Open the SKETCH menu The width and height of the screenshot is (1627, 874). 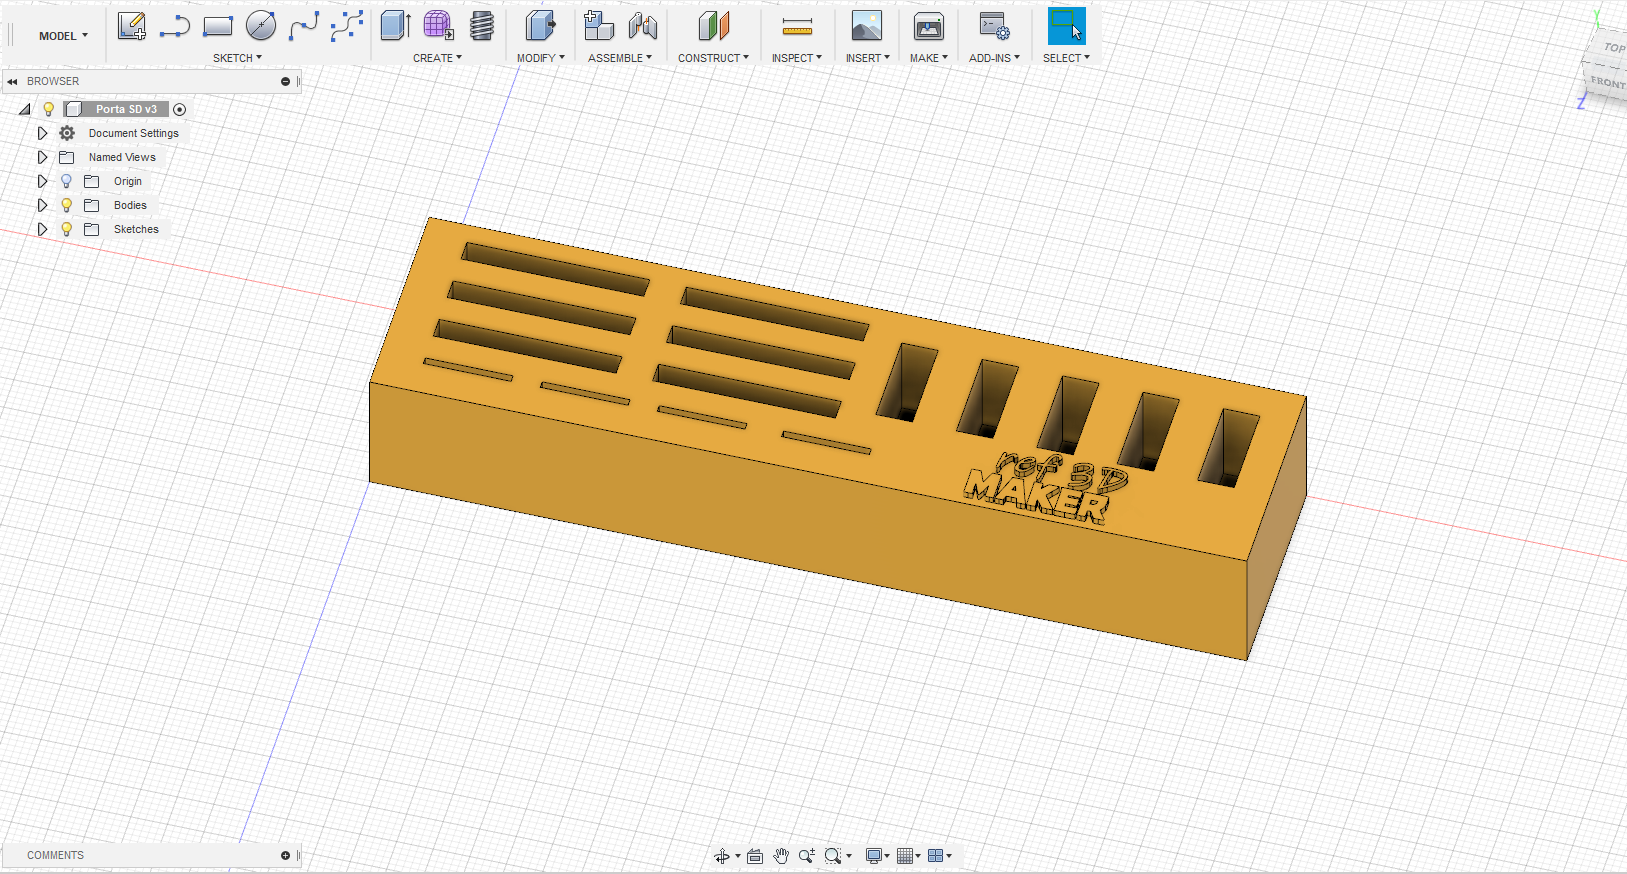pos(237,58)
